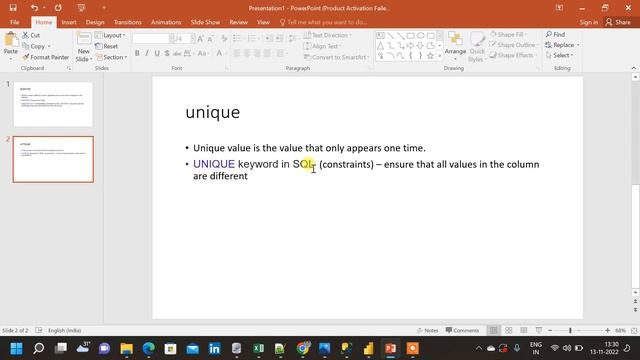
Task: Decrease font size with the shrink icon
Action: click(210, 39)
